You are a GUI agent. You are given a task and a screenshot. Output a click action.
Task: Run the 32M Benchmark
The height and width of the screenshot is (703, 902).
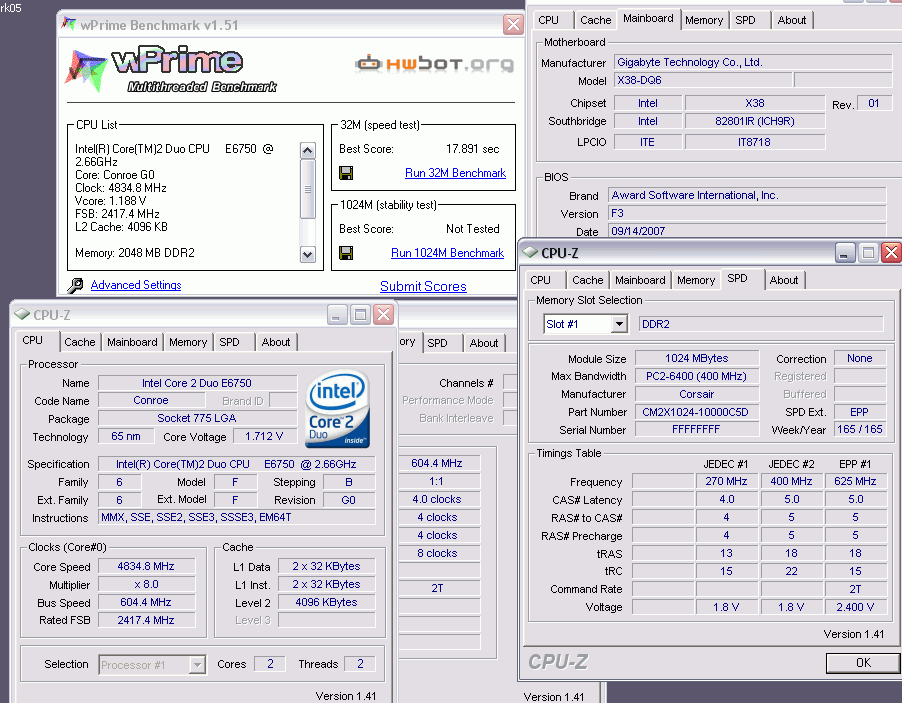tap(455, 173)
